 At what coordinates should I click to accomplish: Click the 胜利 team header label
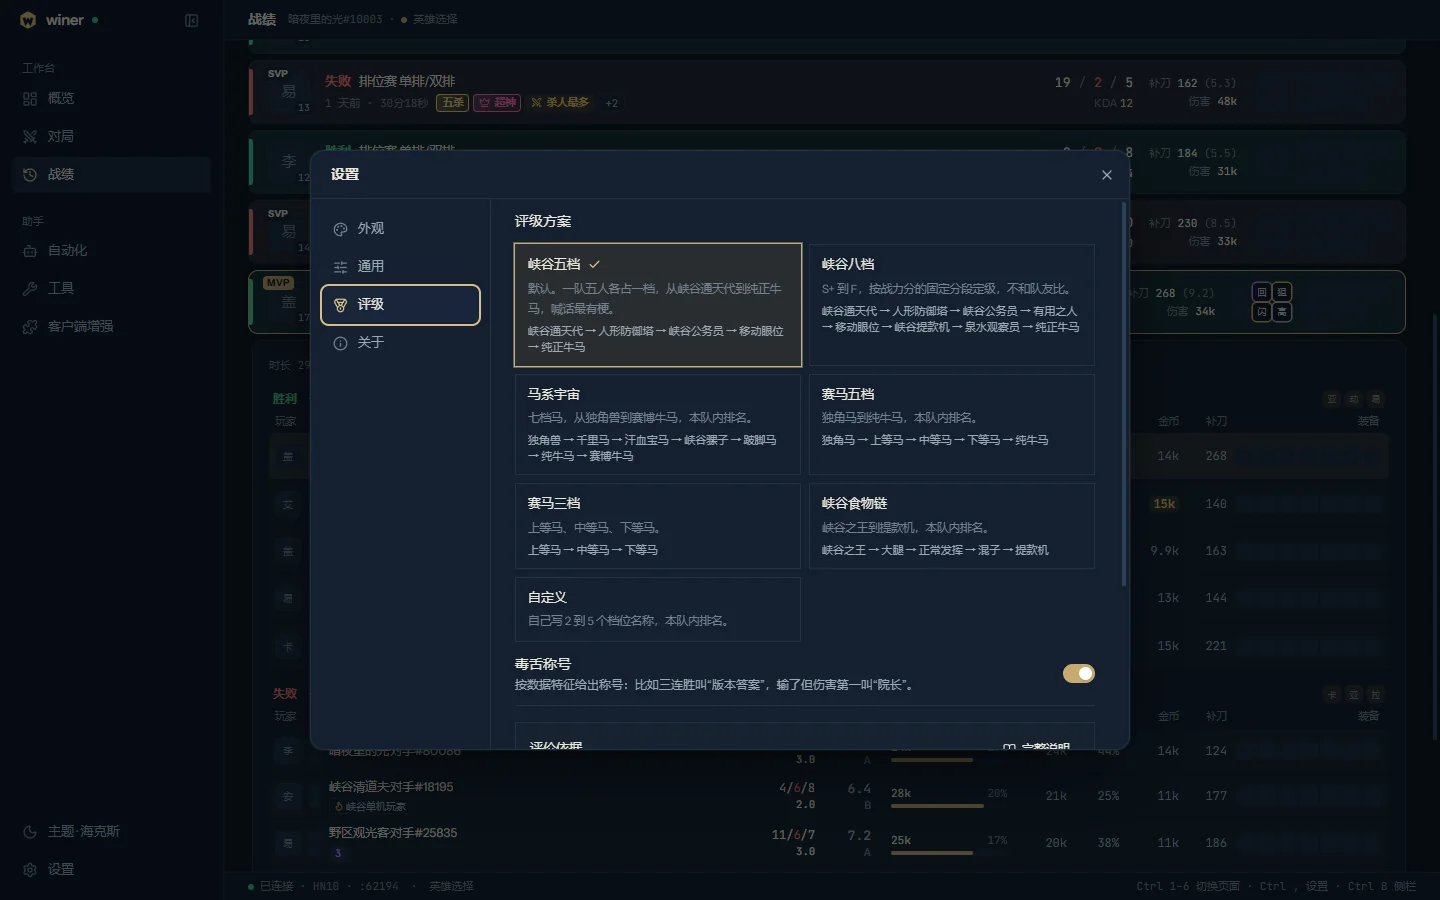(x=285, y=399)
